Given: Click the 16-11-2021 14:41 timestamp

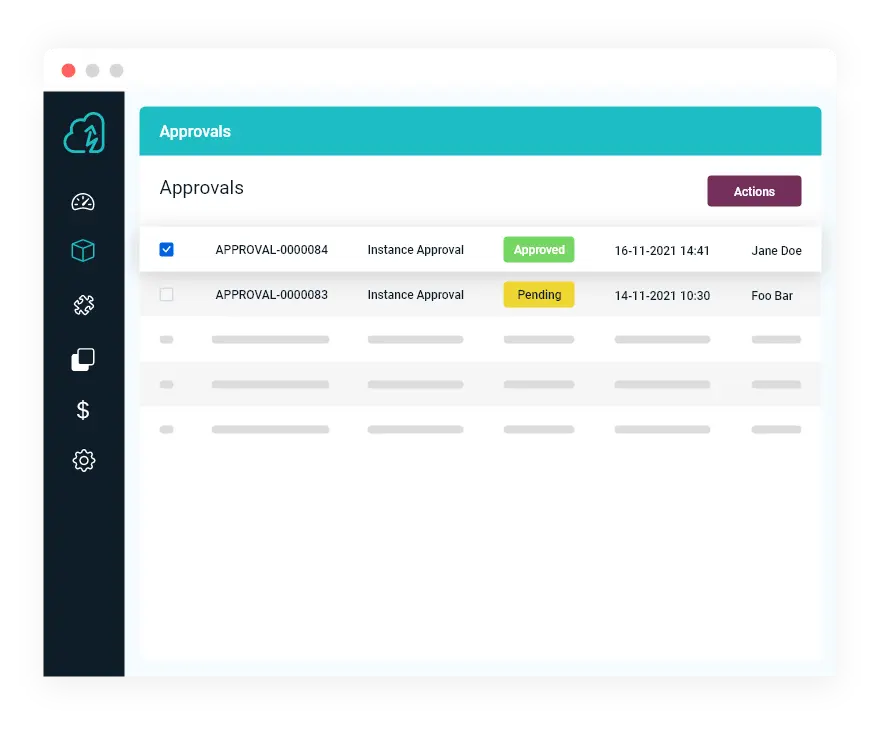Looking at the screenshot, I should click(662, 250).
